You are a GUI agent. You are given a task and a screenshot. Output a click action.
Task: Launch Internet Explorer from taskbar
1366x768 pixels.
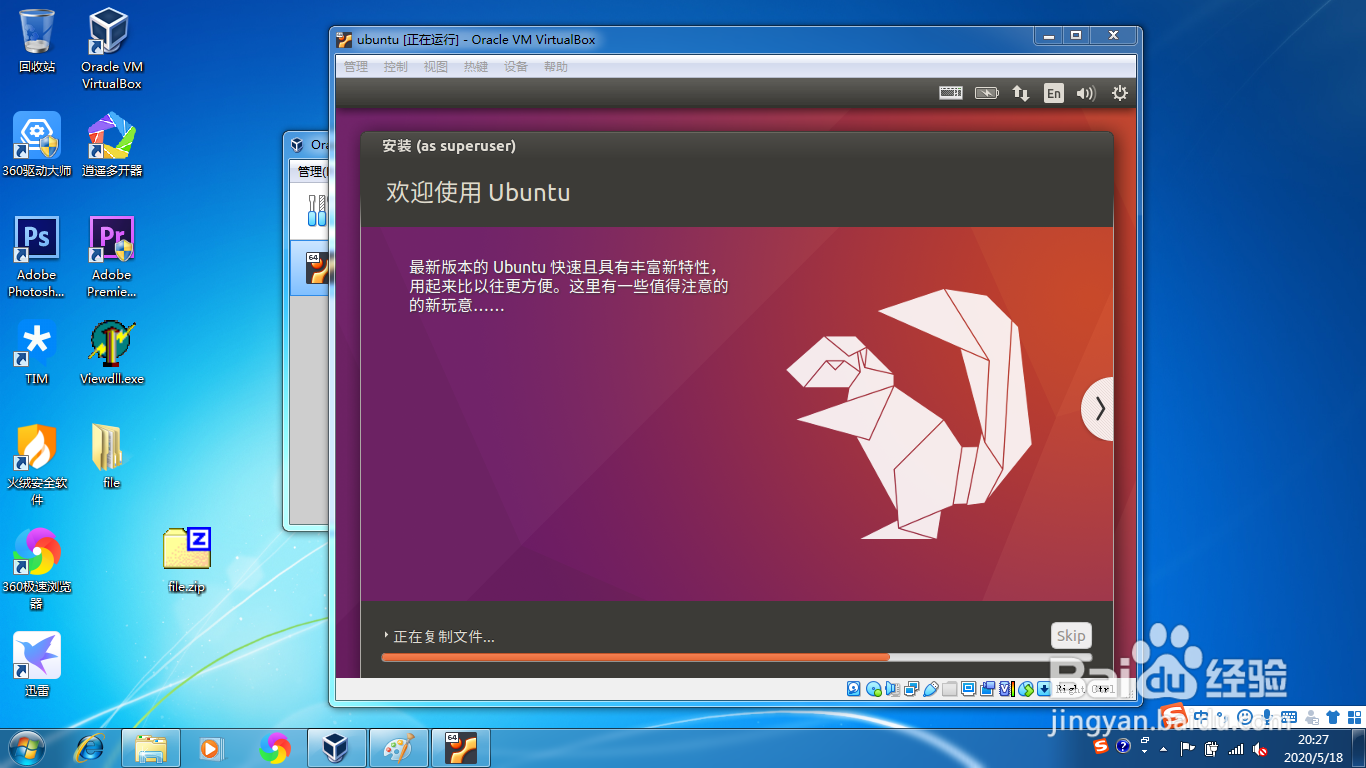pos(90,747)
